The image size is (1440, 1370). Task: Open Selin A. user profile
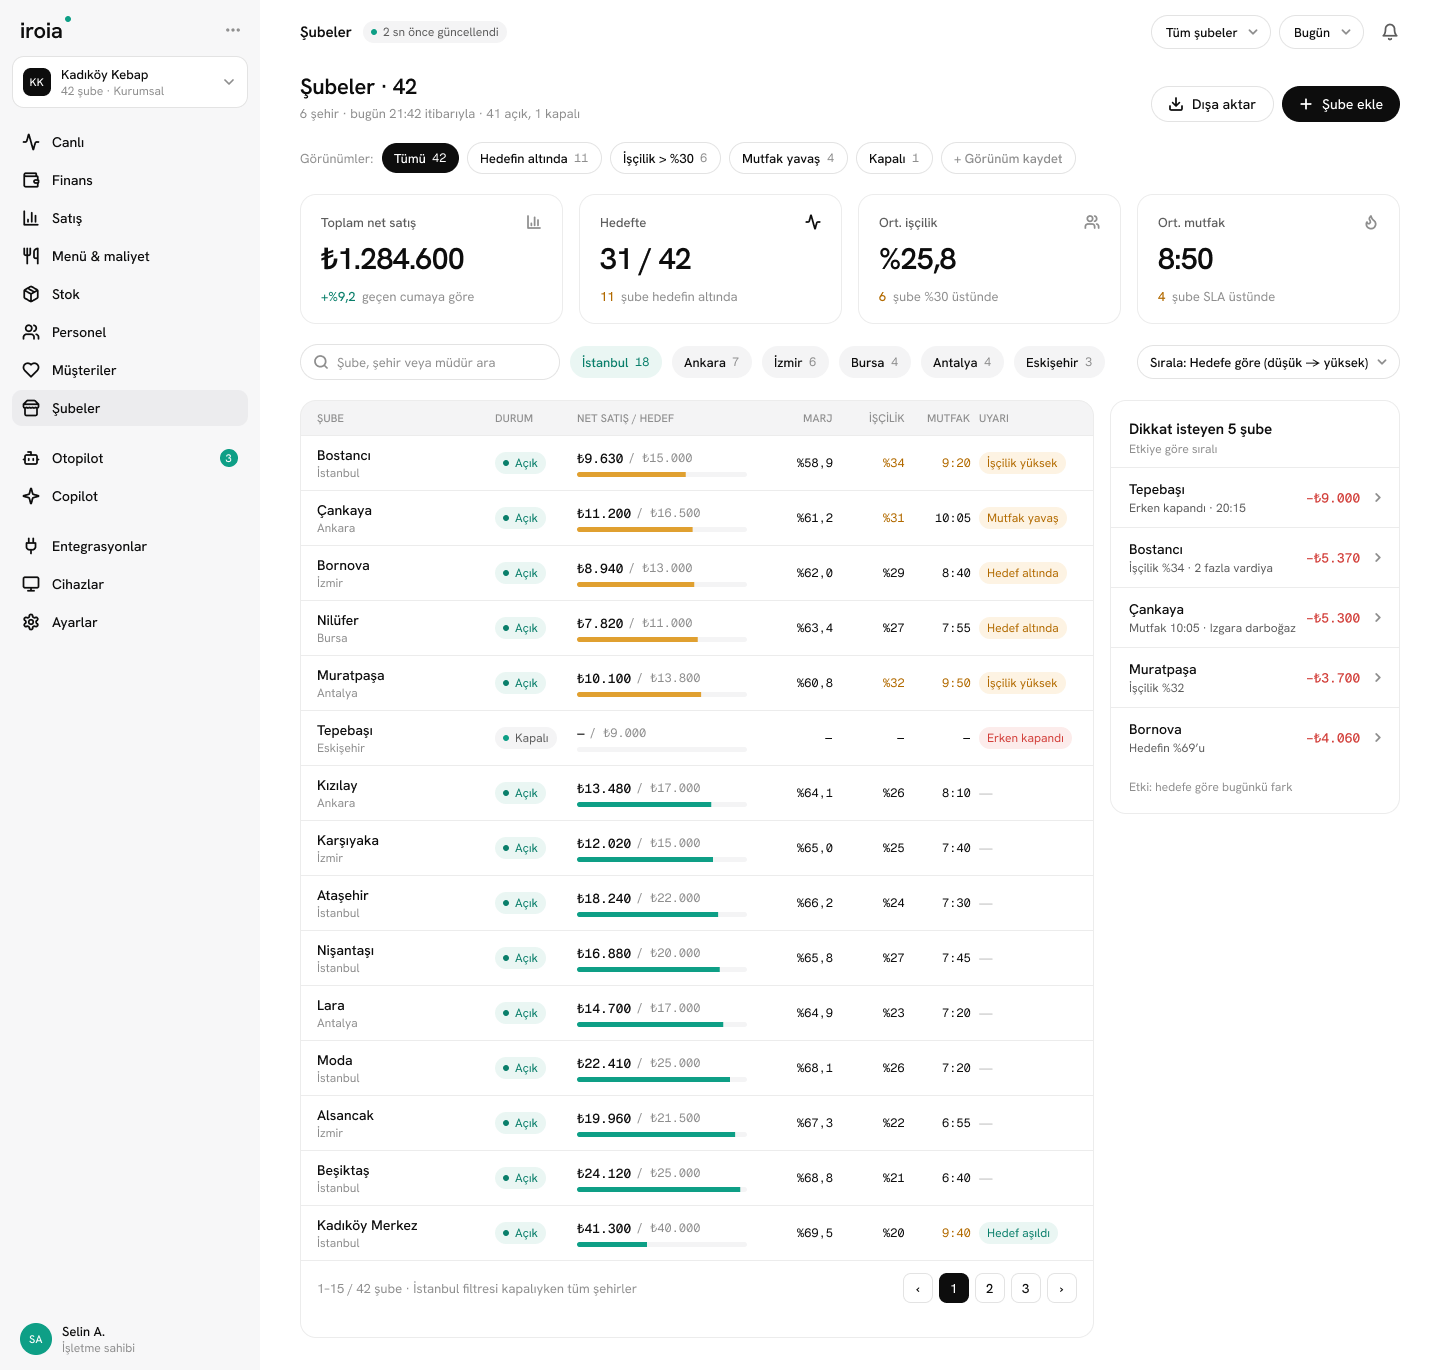pyautogui.click(x=78, y=1339)
